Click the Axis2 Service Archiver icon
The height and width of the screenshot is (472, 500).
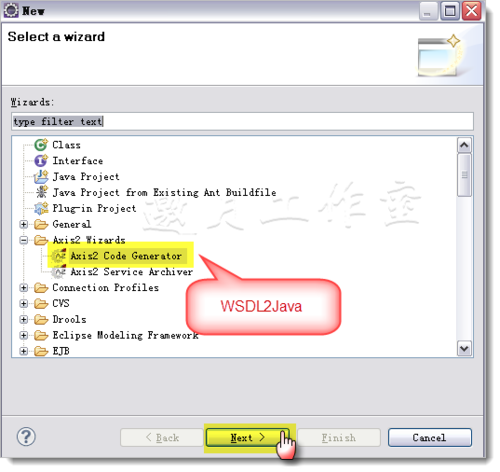point(59,272)
